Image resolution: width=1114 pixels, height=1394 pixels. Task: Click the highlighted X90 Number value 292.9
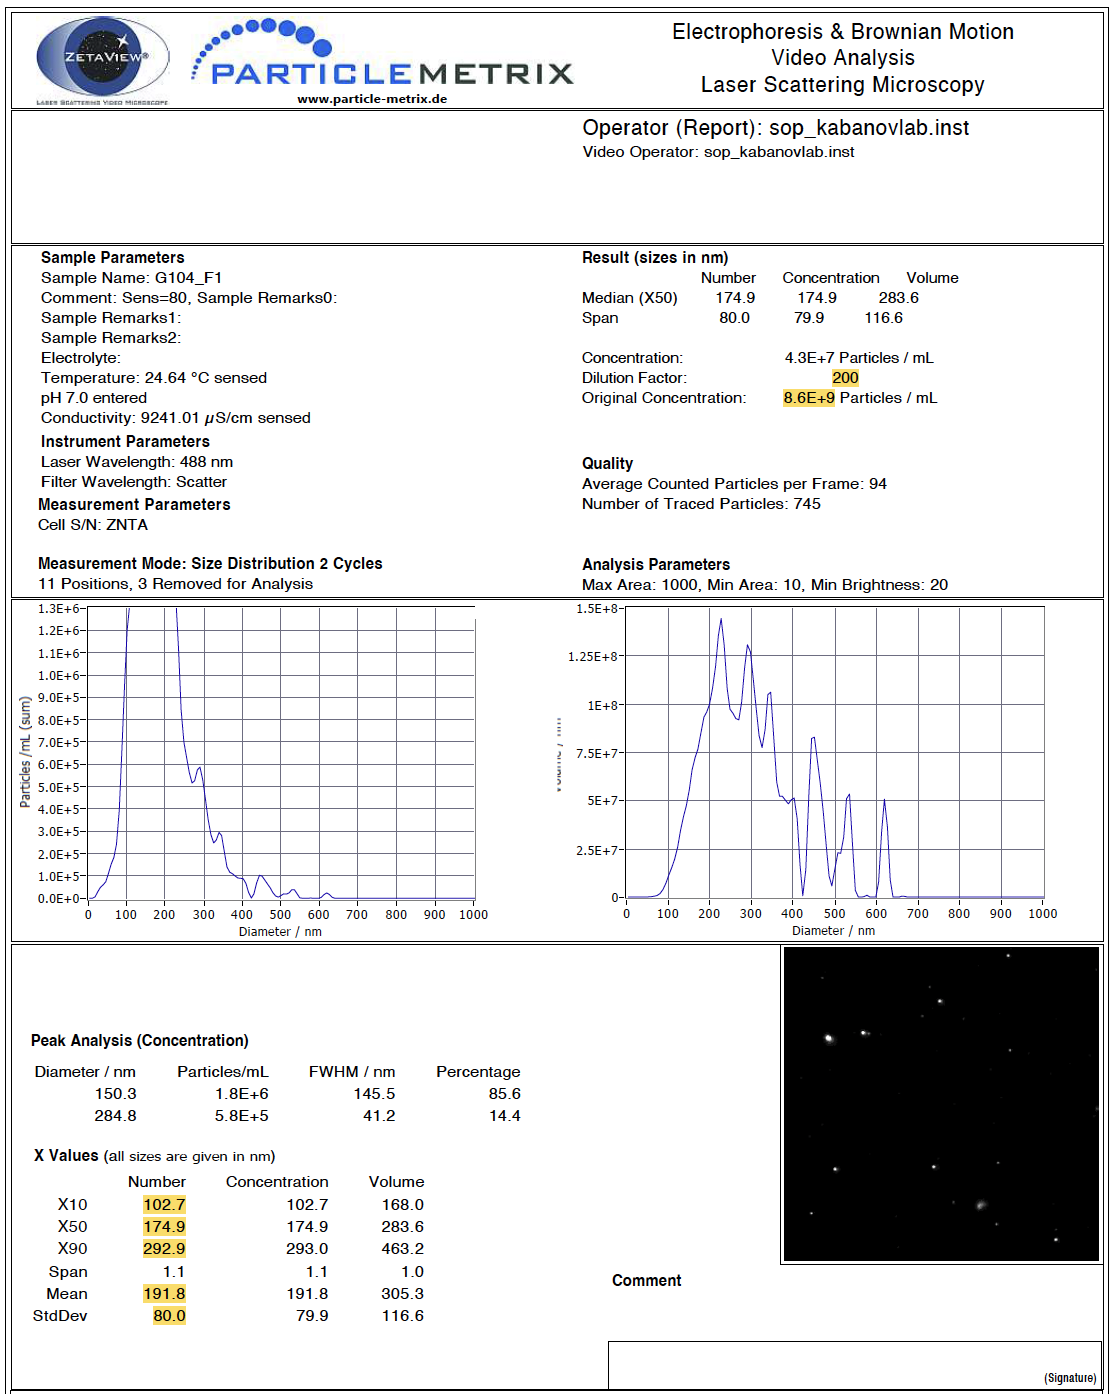click(164, 1249)
